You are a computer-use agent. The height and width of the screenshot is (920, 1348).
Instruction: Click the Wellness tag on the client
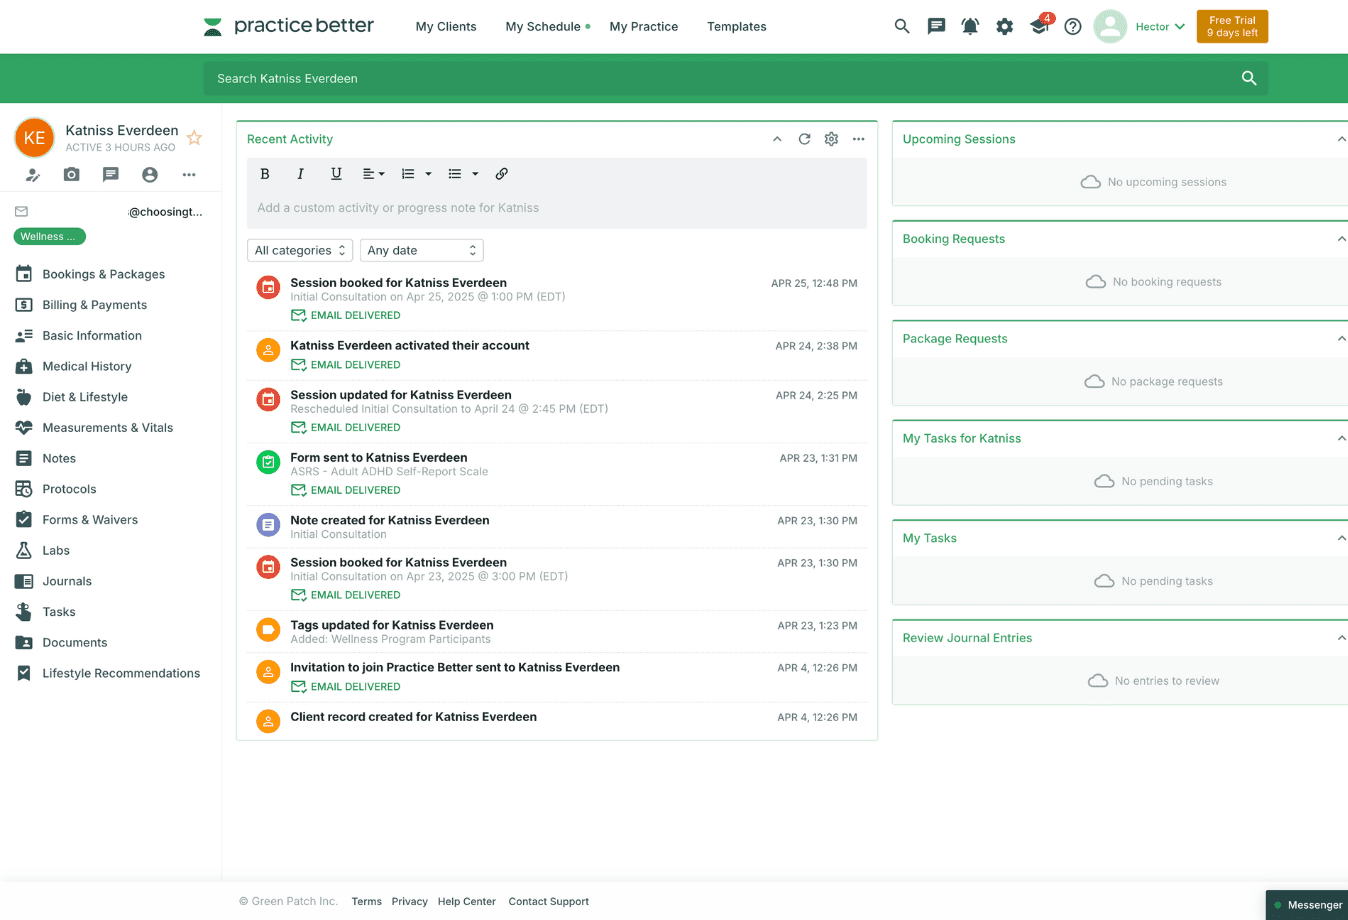coord(49,237)
